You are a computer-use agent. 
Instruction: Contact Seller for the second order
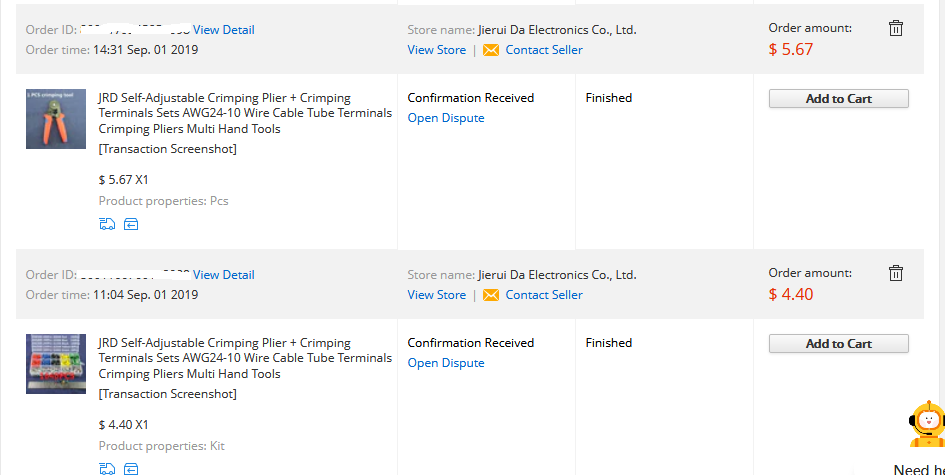(x=544, y=295)
